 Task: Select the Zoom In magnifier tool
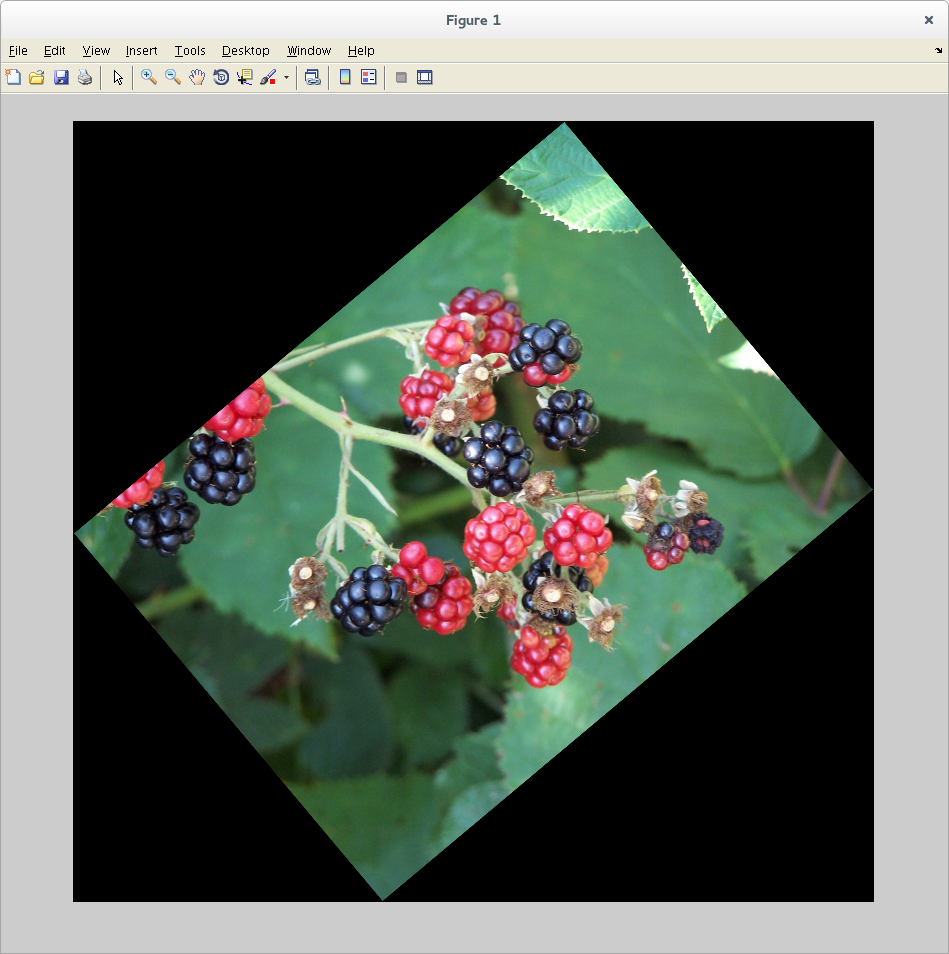149,77
